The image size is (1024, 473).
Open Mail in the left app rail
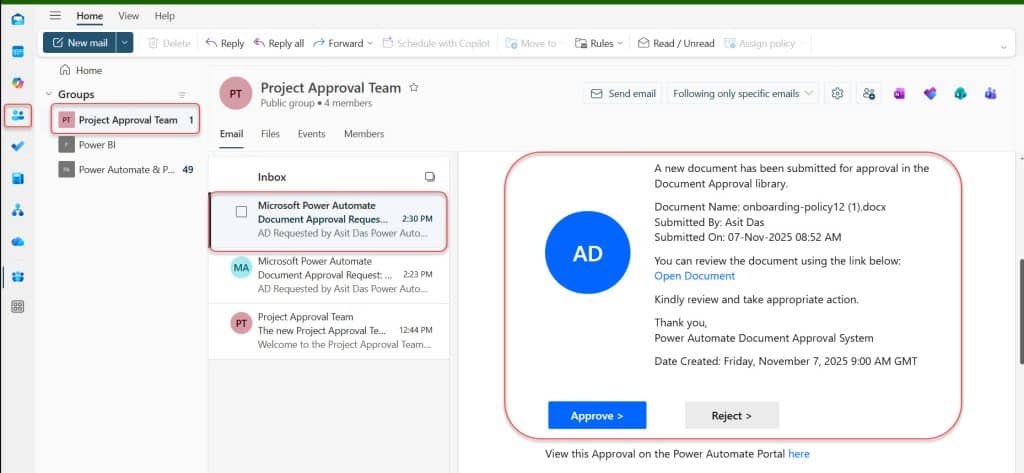[x=18, y=19]
